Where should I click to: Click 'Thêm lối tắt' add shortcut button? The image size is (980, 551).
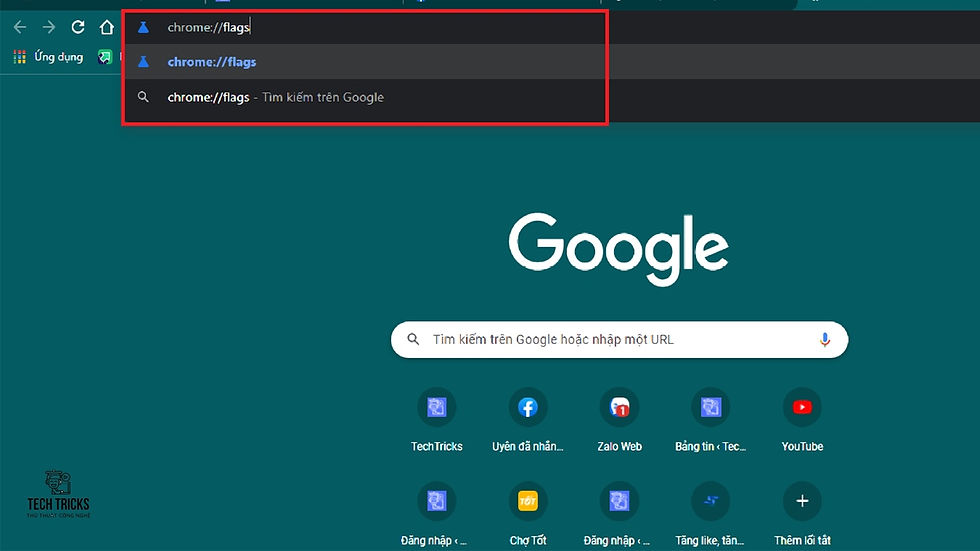(x=802, y=514)
